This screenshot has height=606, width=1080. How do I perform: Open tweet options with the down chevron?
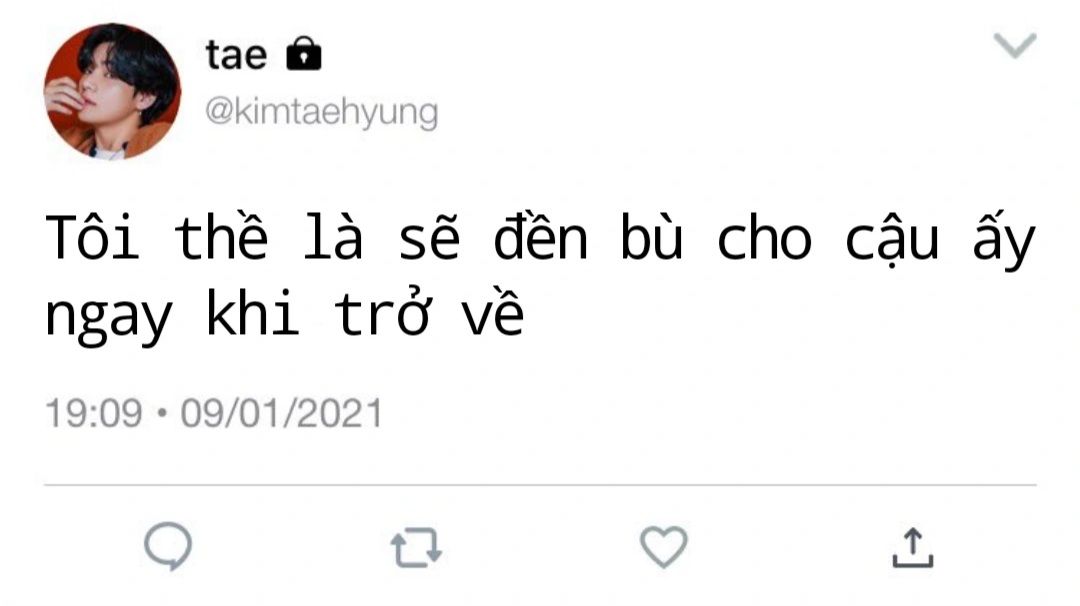(1015, 45)
